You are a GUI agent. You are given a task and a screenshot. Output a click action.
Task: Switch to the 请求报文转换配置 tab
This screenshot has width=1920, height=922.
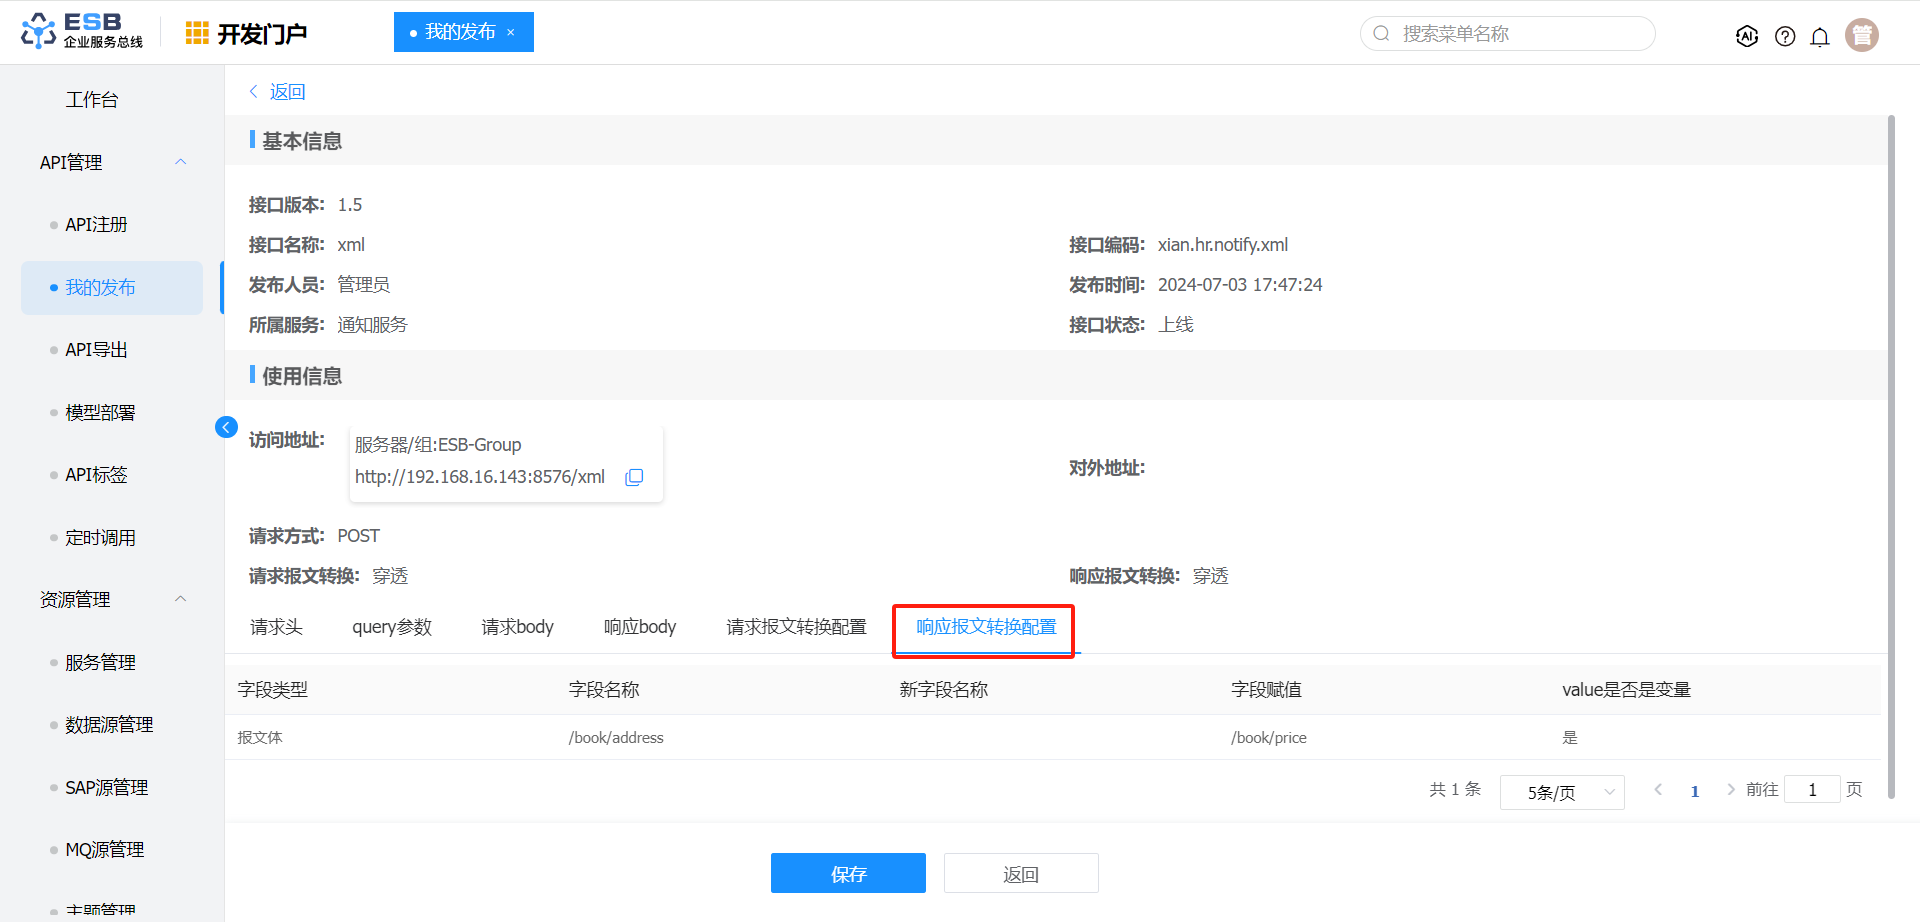click(x=796, y=627)
